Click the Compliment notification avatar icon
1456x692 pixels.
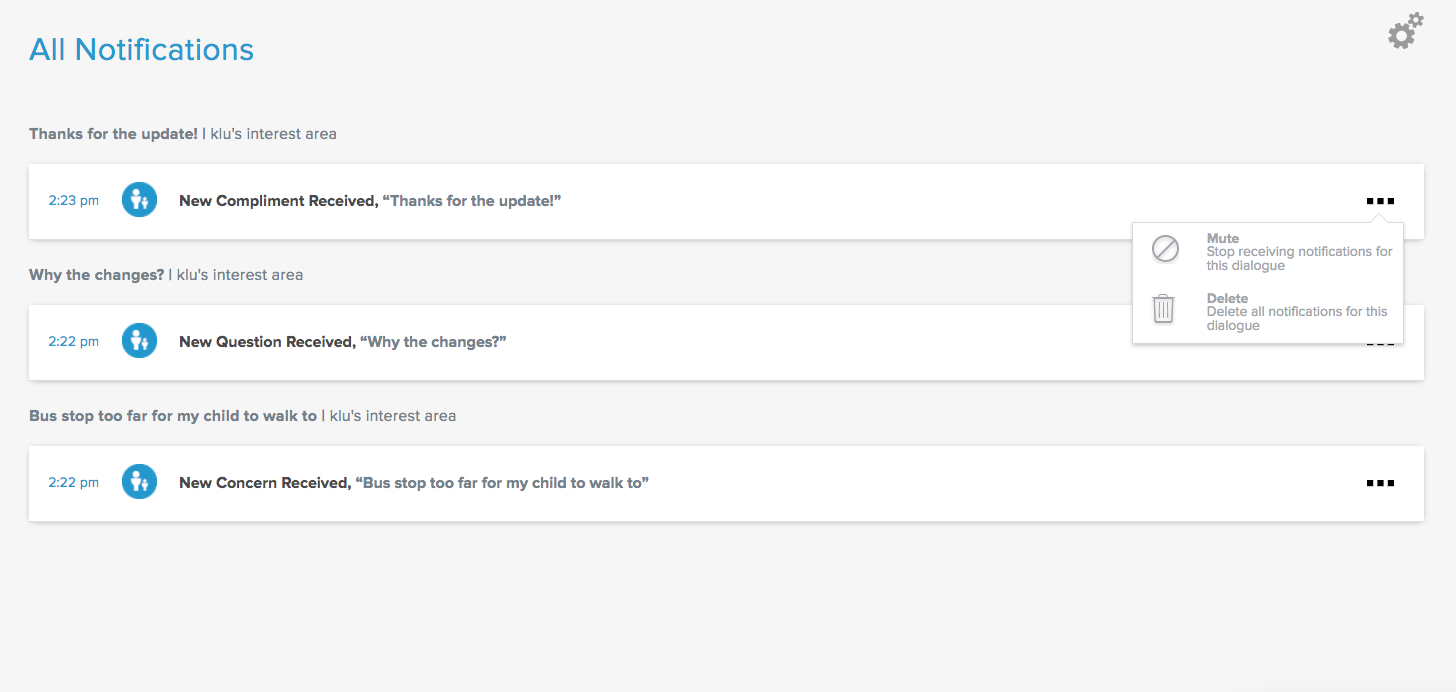pos(139,200)
